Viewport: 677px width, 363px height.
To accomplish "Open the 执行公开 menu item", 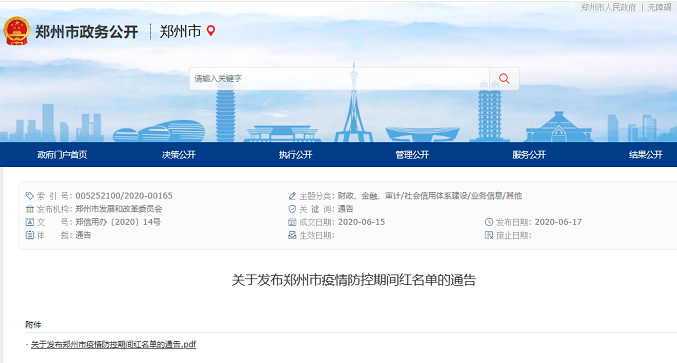I will point(295,155).
